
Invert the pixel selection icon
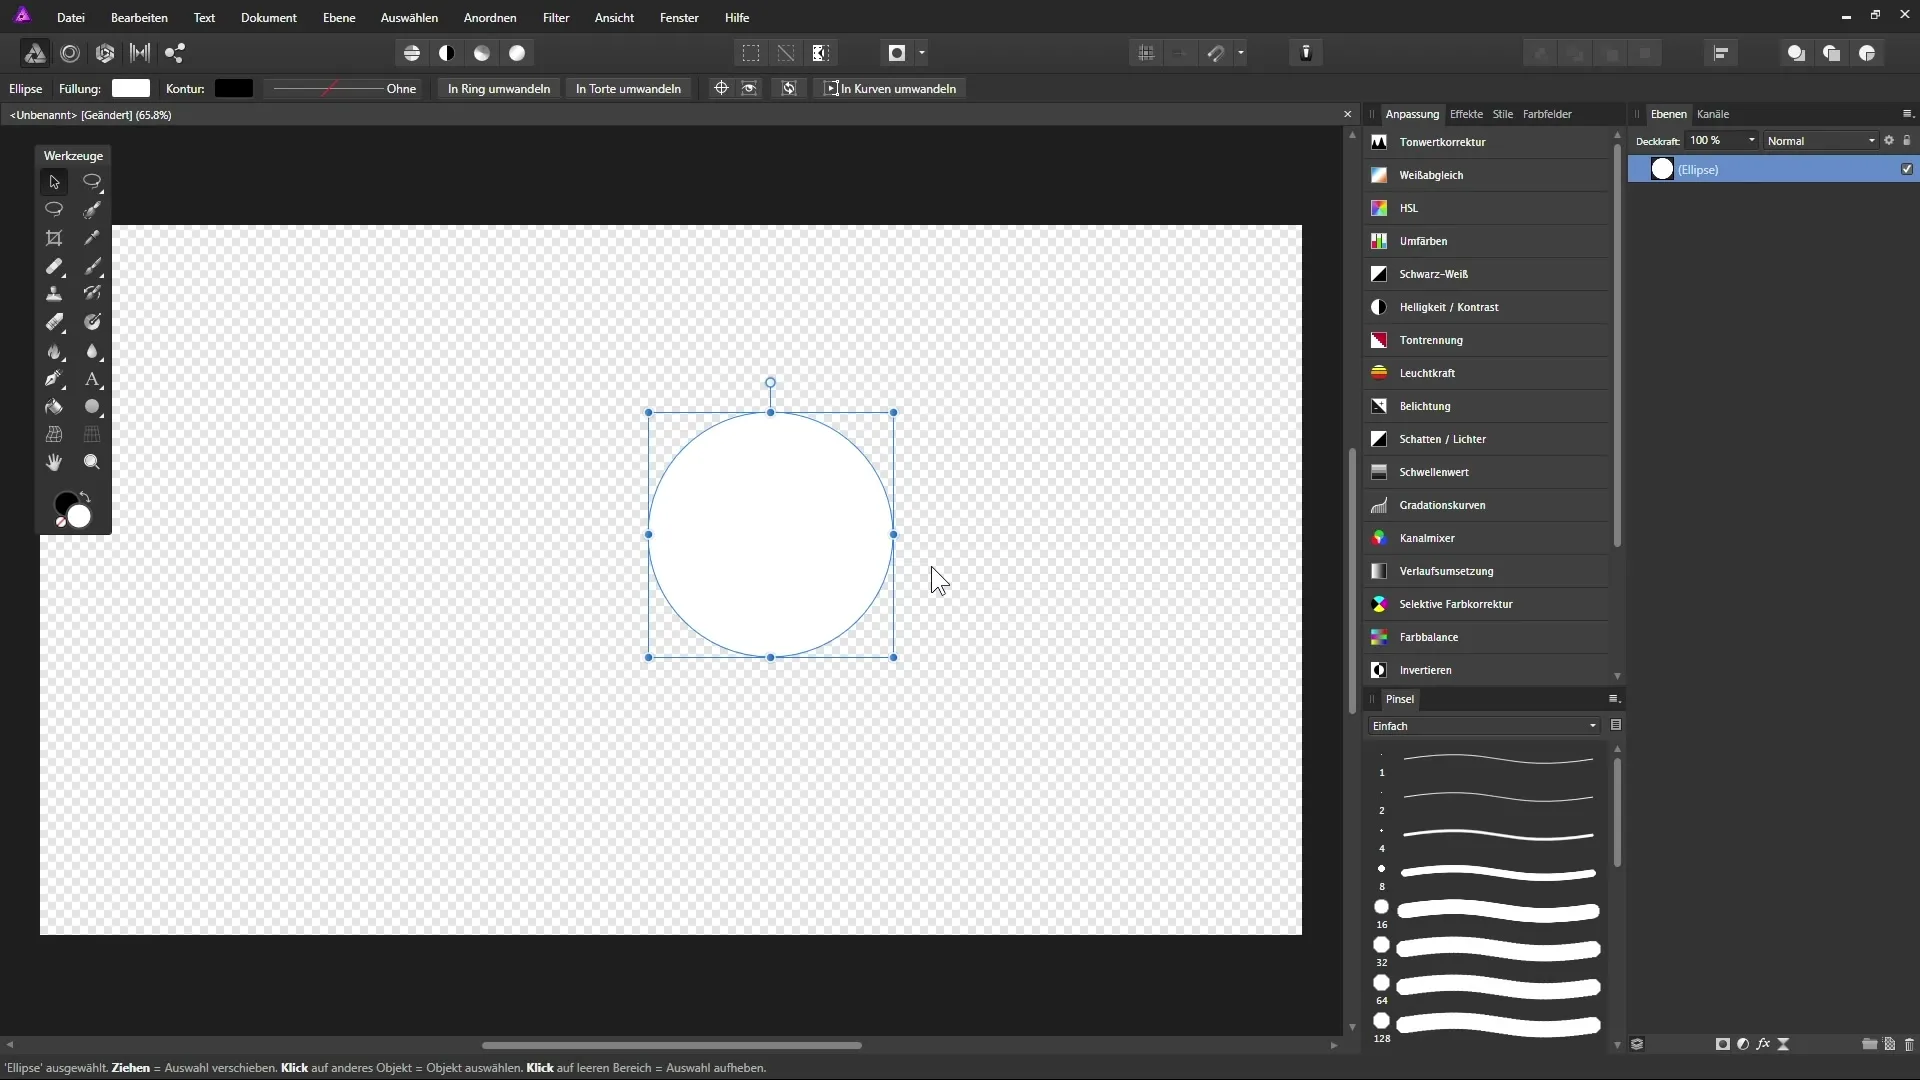(x=821, y=53)
